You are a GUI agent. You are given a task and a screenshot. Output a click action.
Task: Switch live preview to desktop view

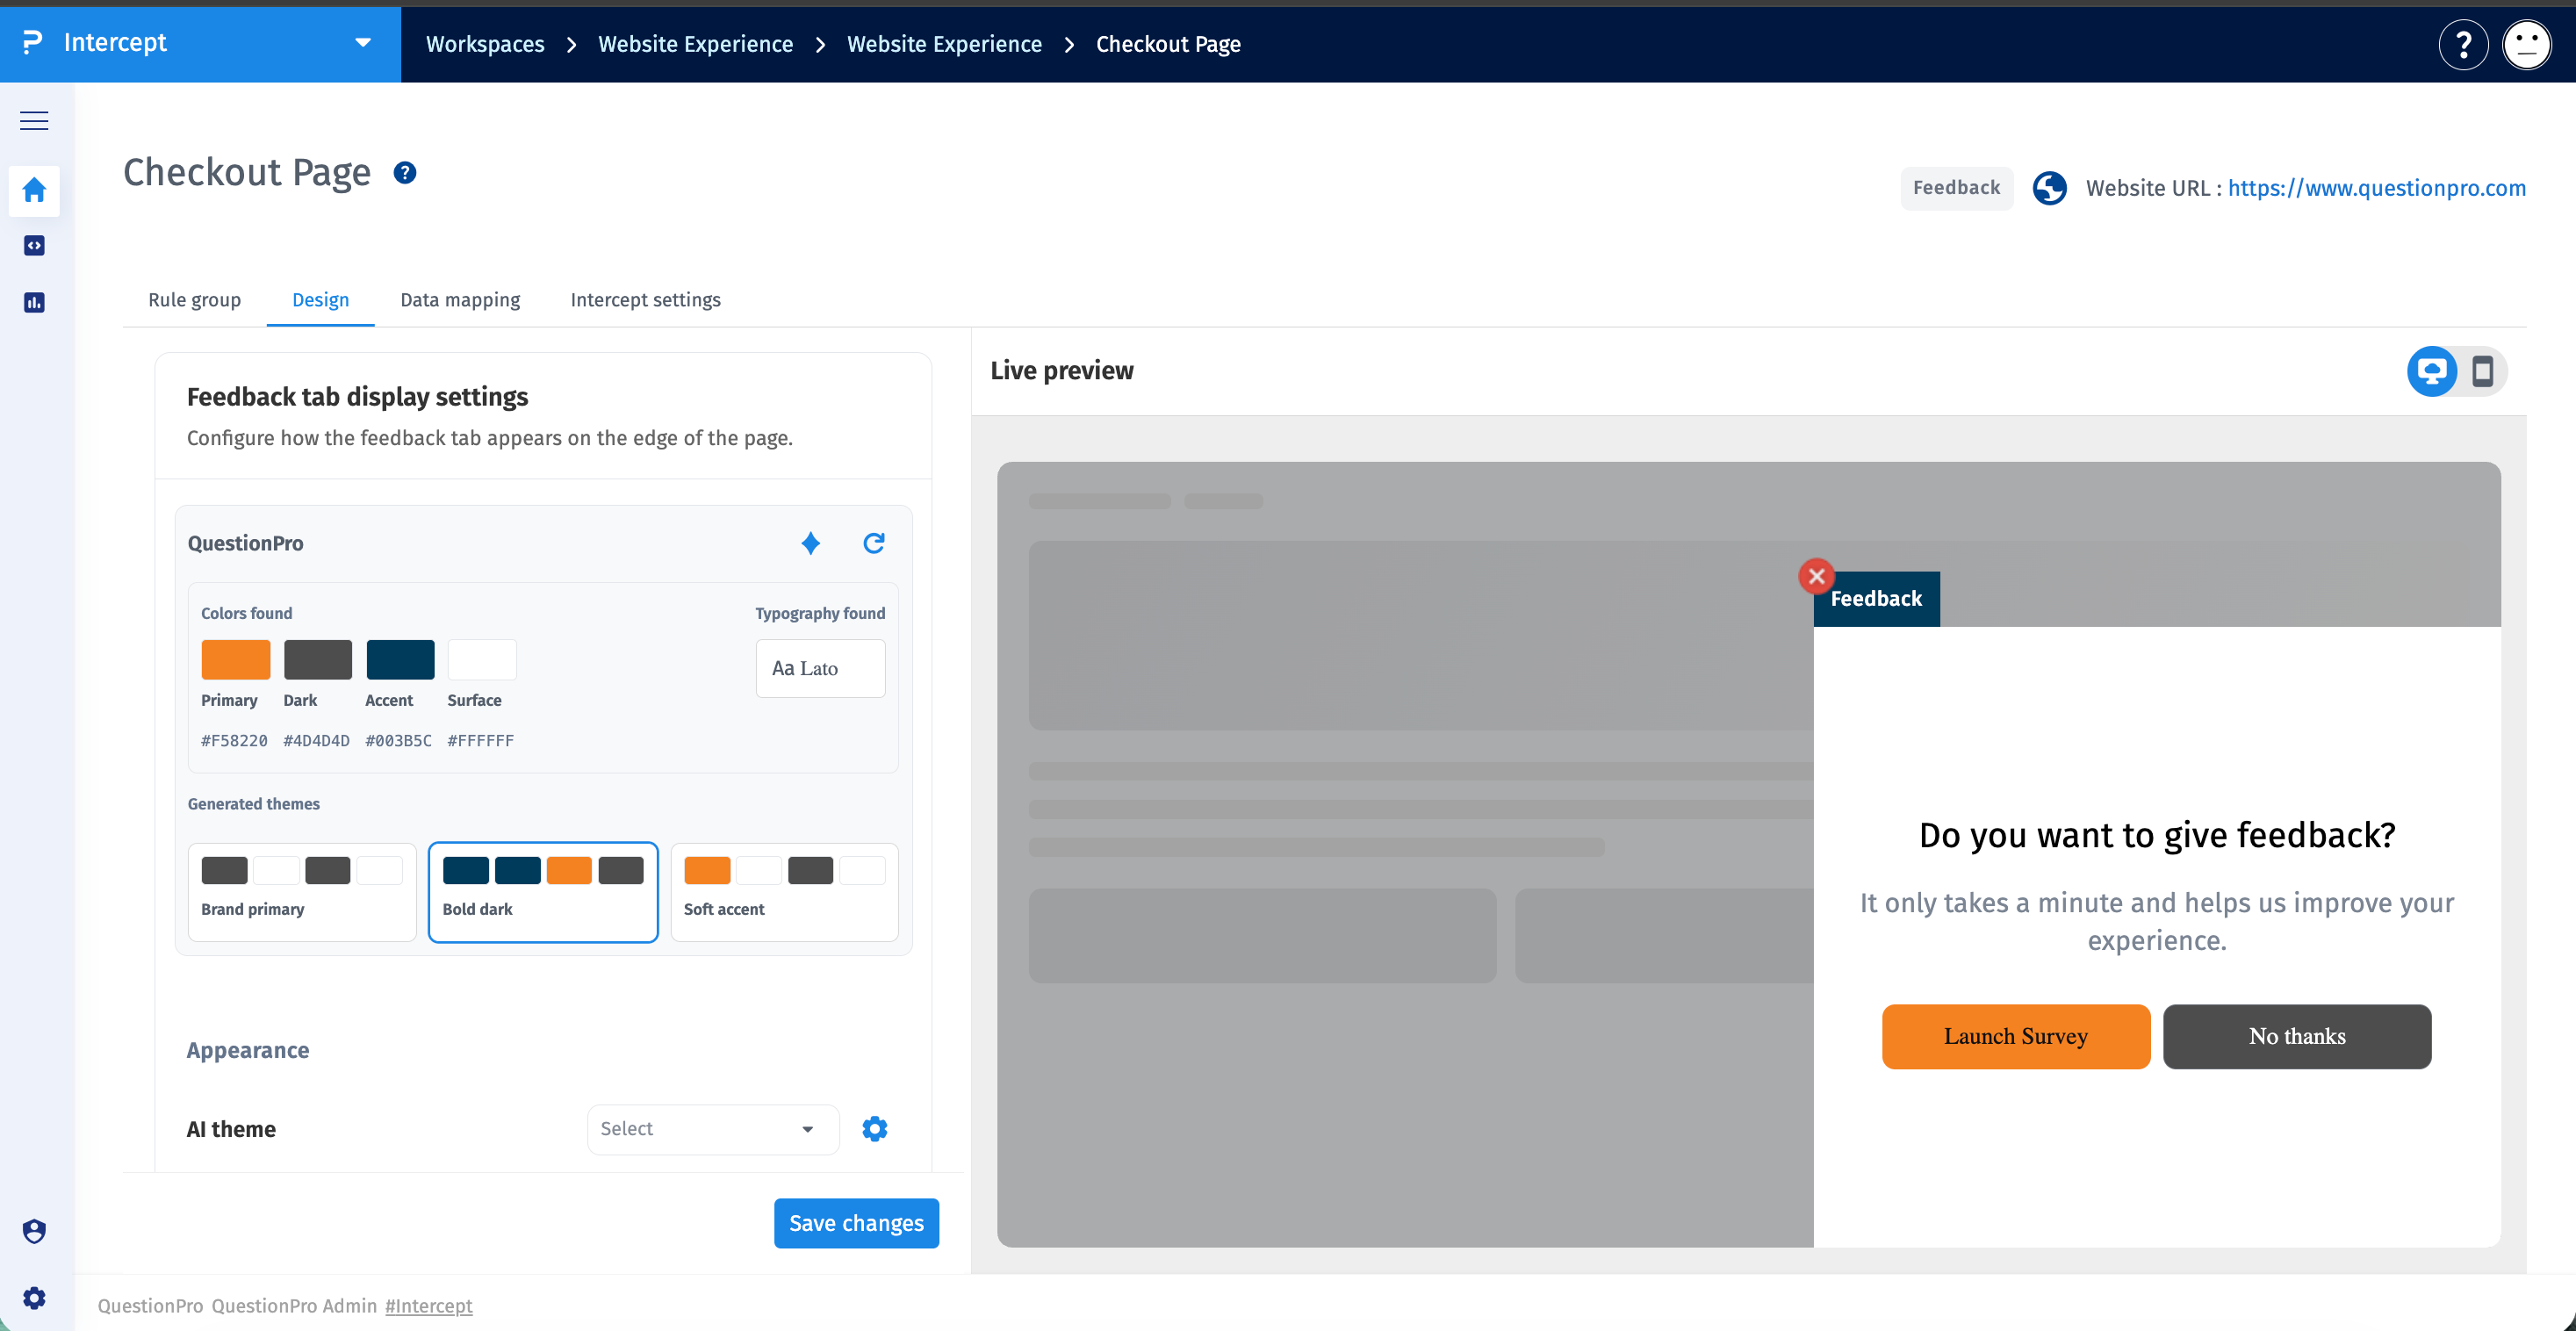tap(2432, 371)
